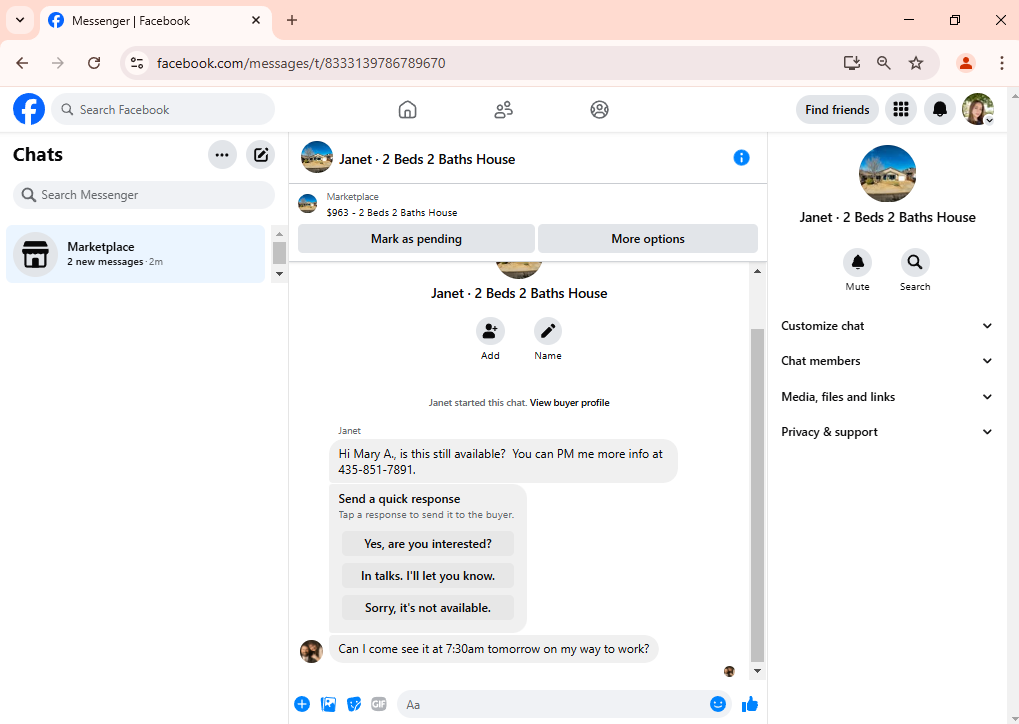
Task: Open the tab search dropdown arrow
Action: 20,20
